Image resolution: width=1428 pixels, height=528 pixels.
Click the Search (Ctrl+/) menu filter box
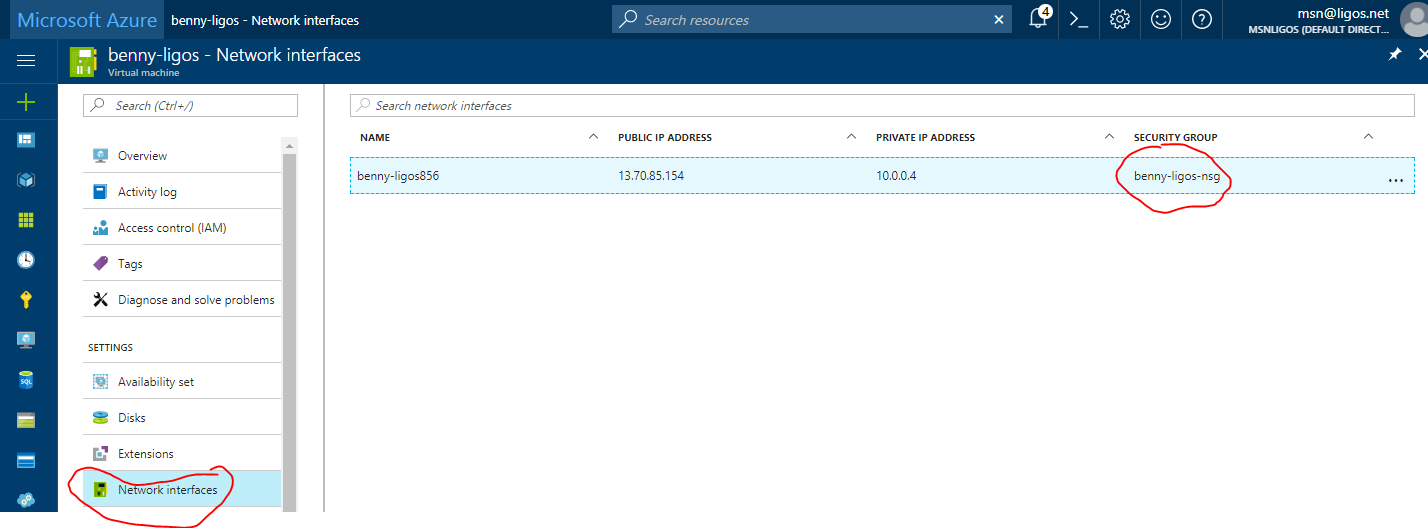point(190,105)
